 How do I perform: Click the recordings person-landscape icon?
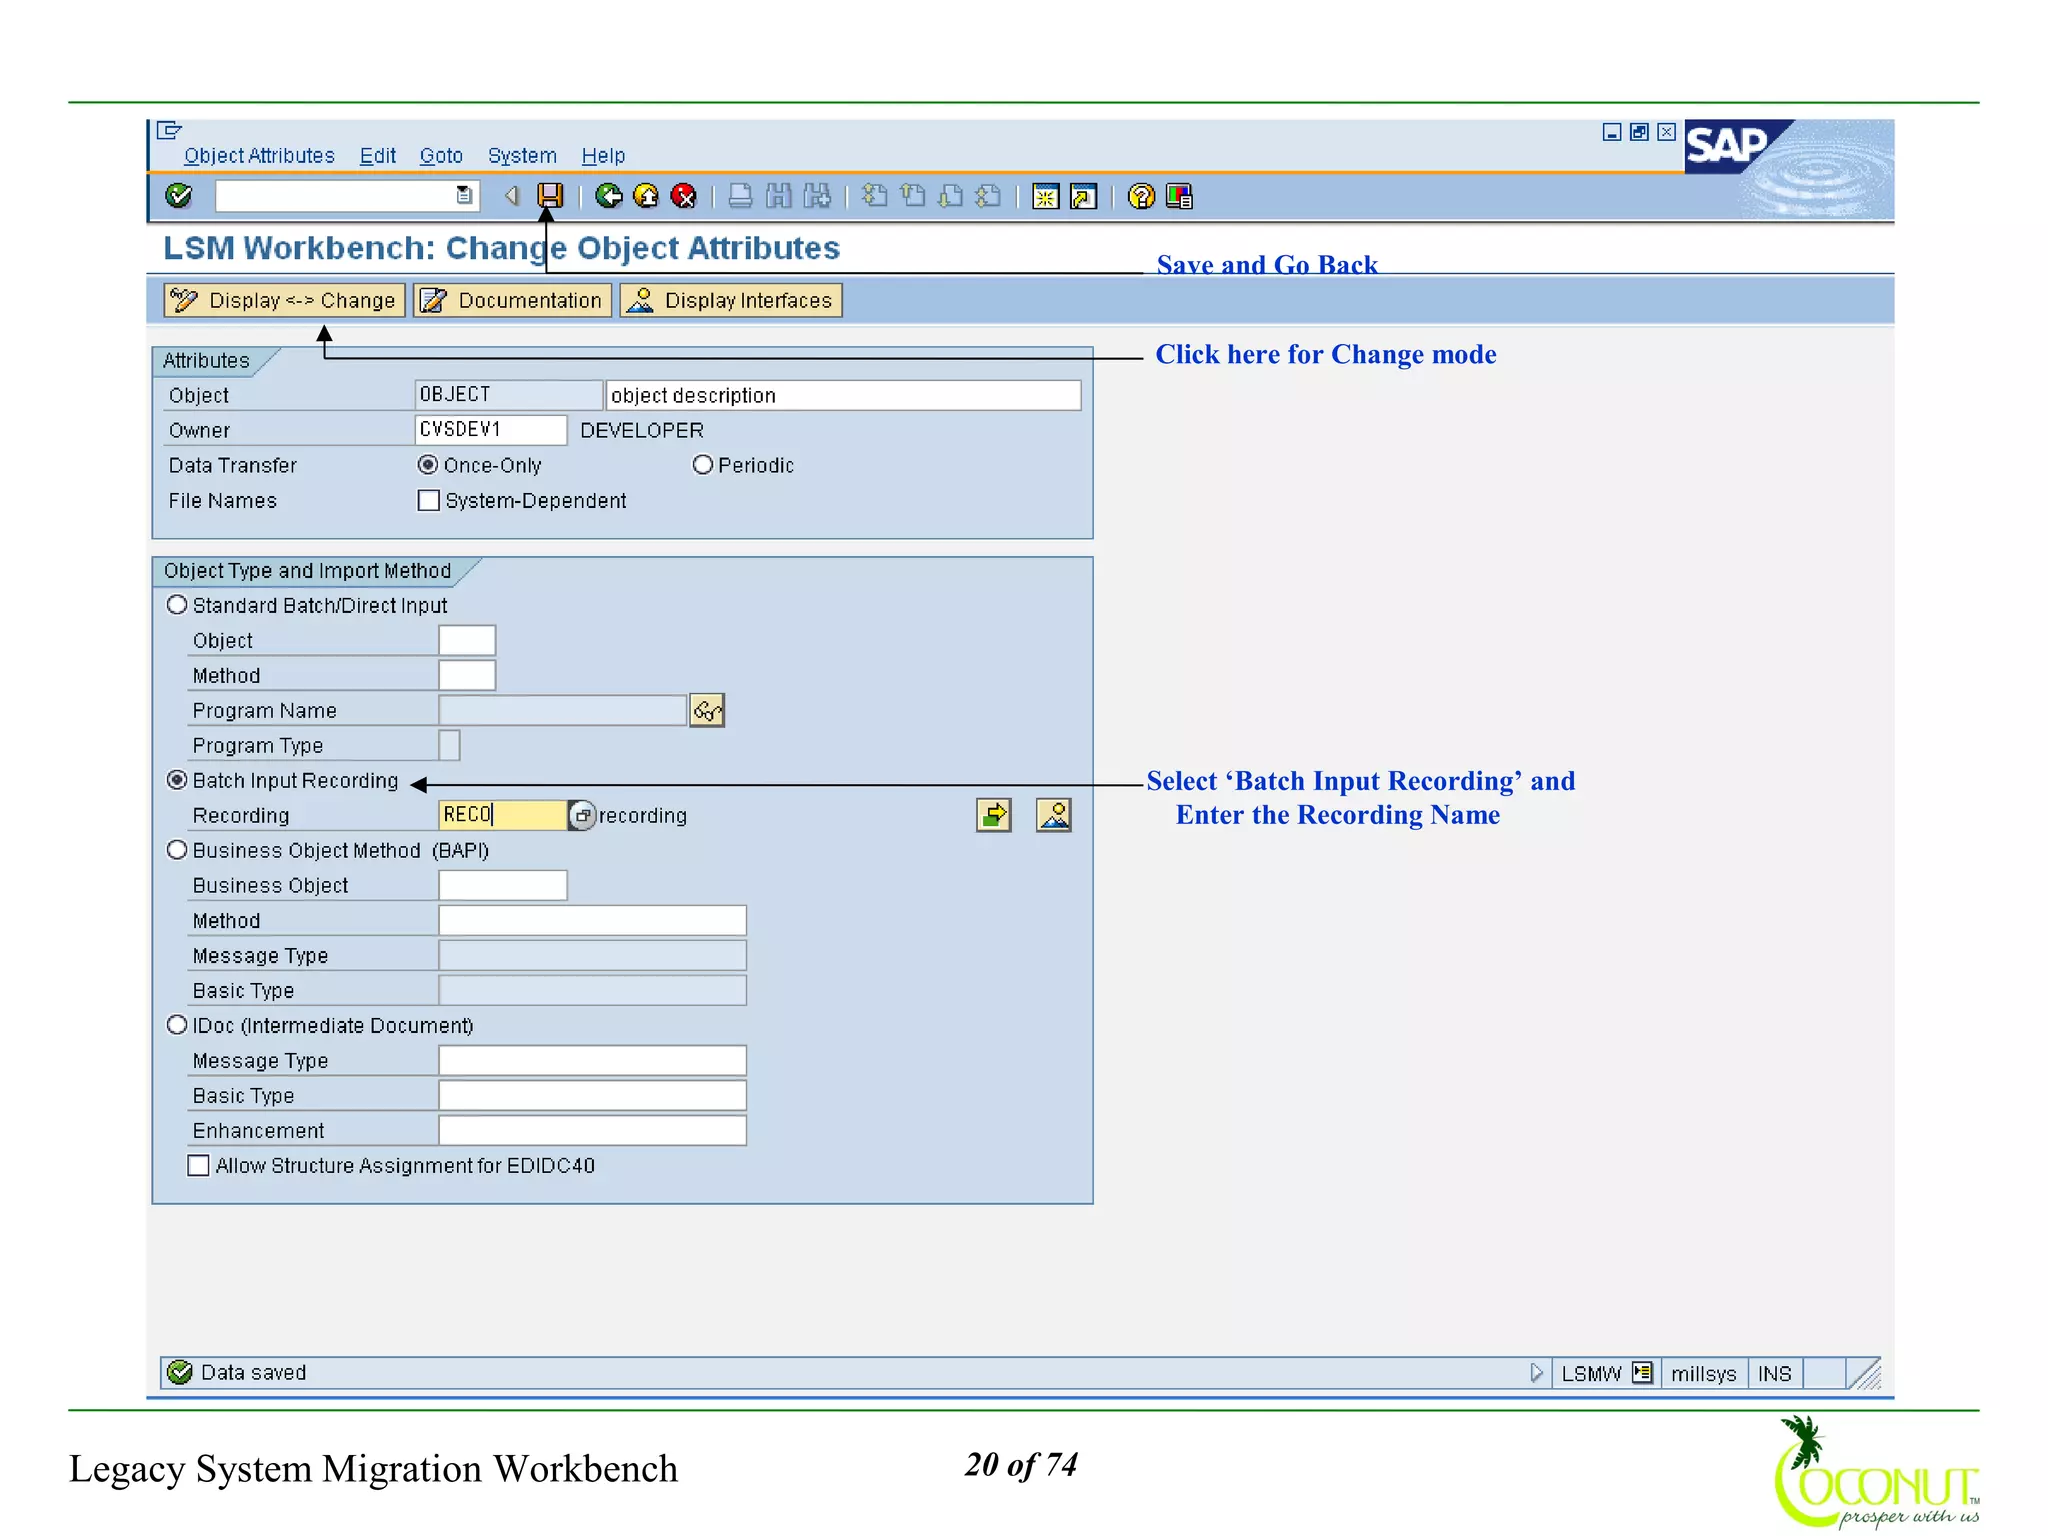point(1054,815)
